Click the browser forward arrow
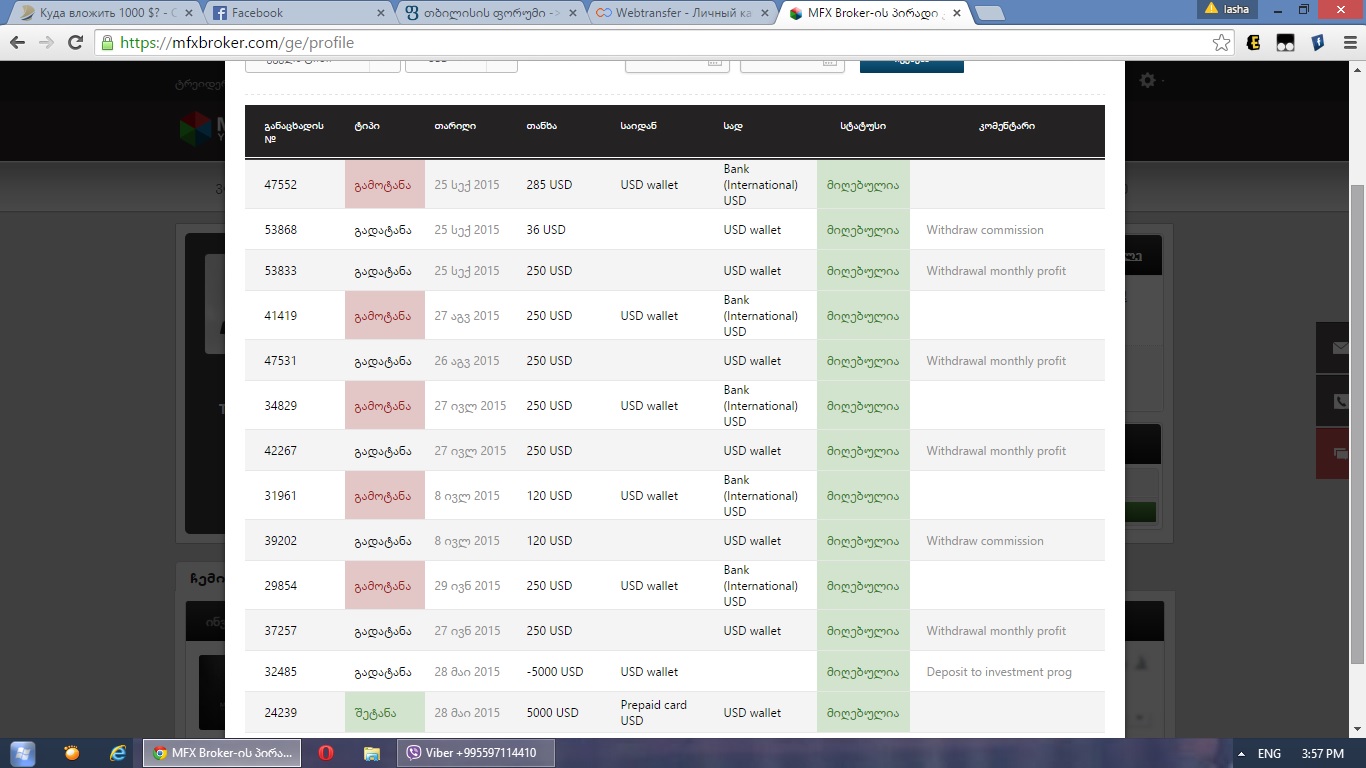The width and height of the screenshot is (1366, 768). click(46, 43)
